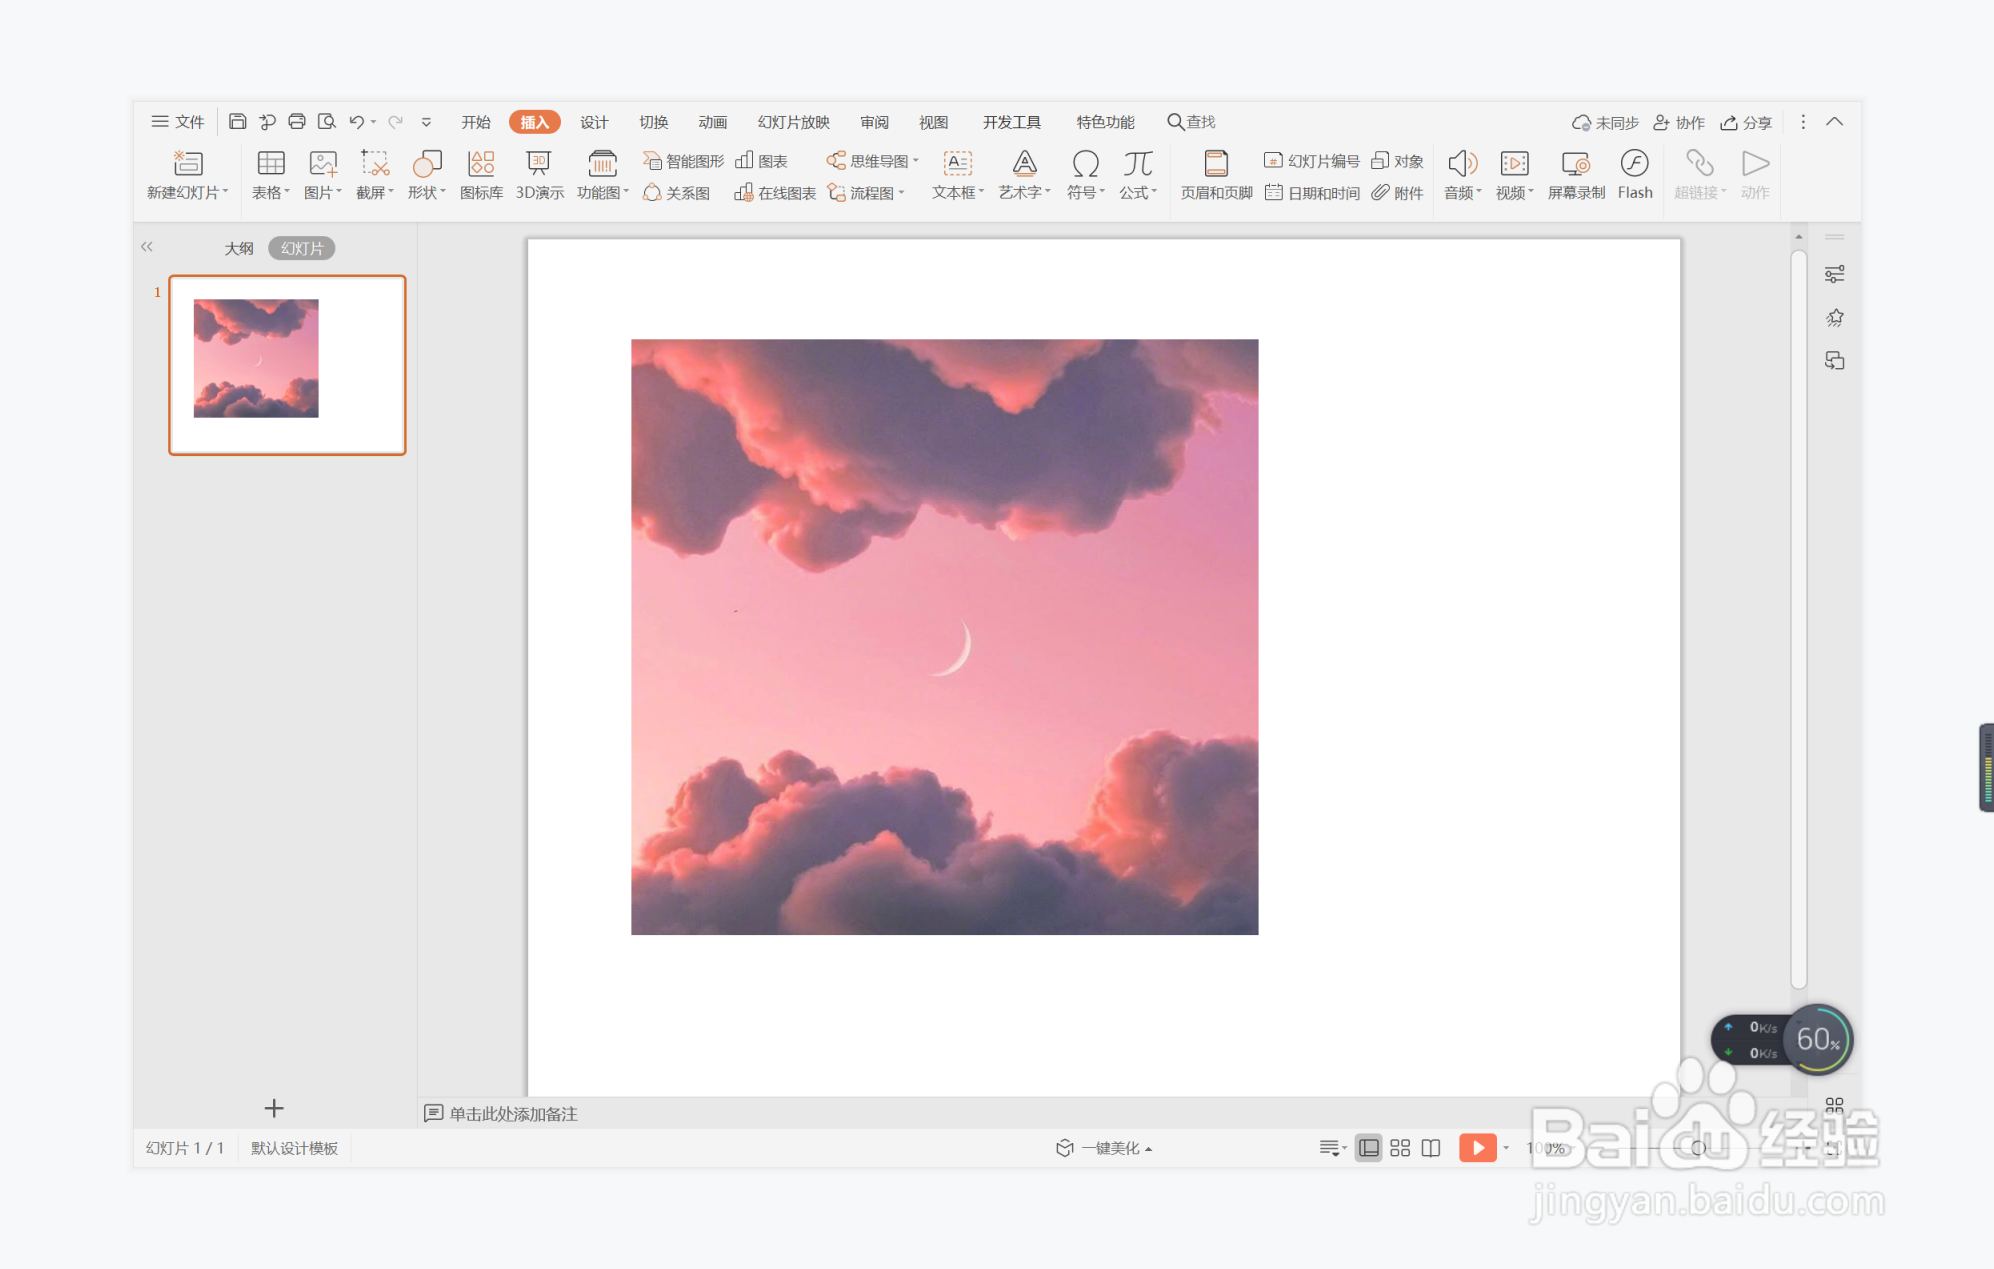Start screen recording (屏幕录制)
The width and height of the screenshot is (1994, 1269).
pos(1576,175)
